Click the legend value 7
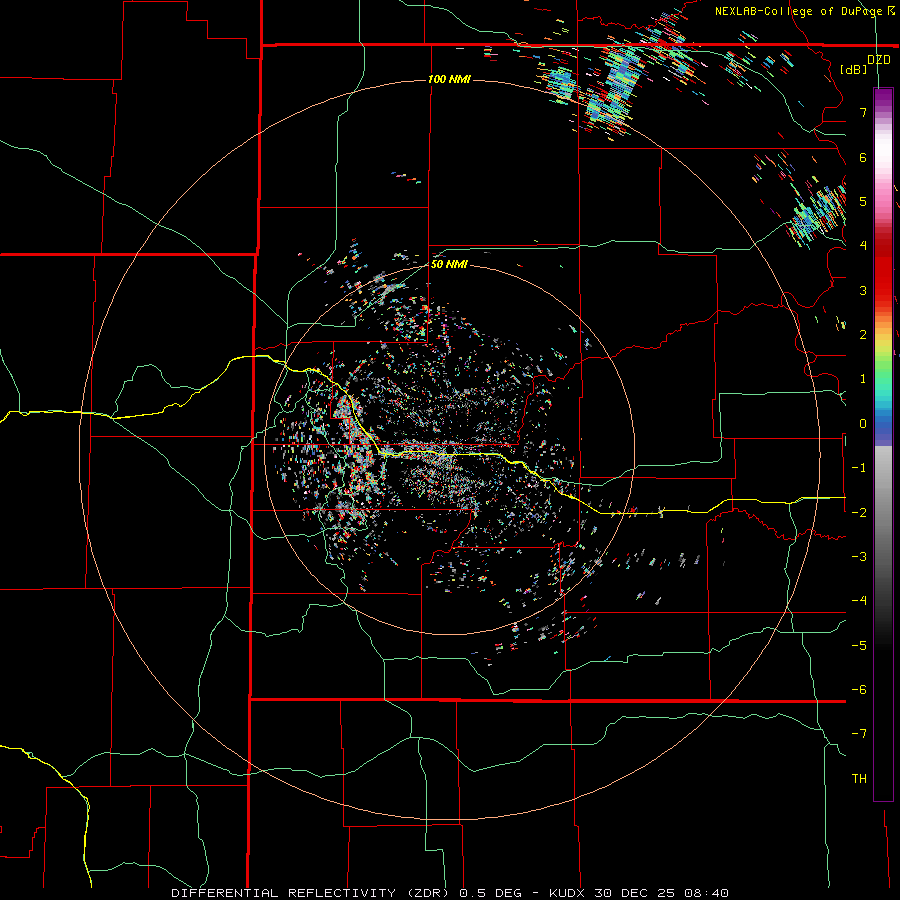Image resolution: width=900 pixels, height=900 pixels. [863, 112]
